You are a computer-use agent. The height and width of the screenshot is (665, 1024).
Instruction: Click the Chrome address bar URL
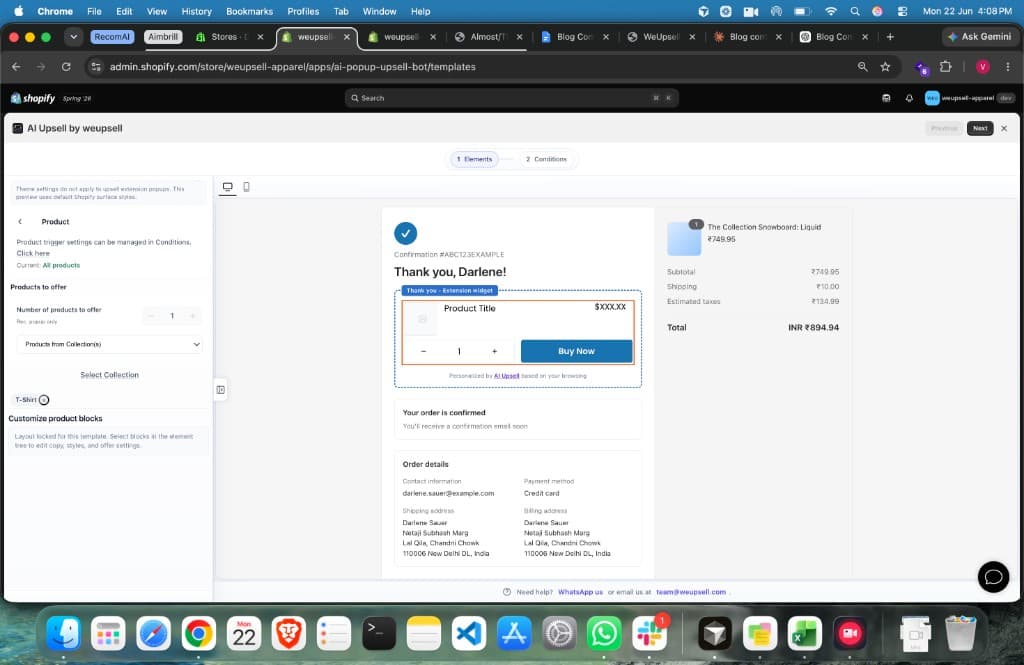[x=293, y=67]
